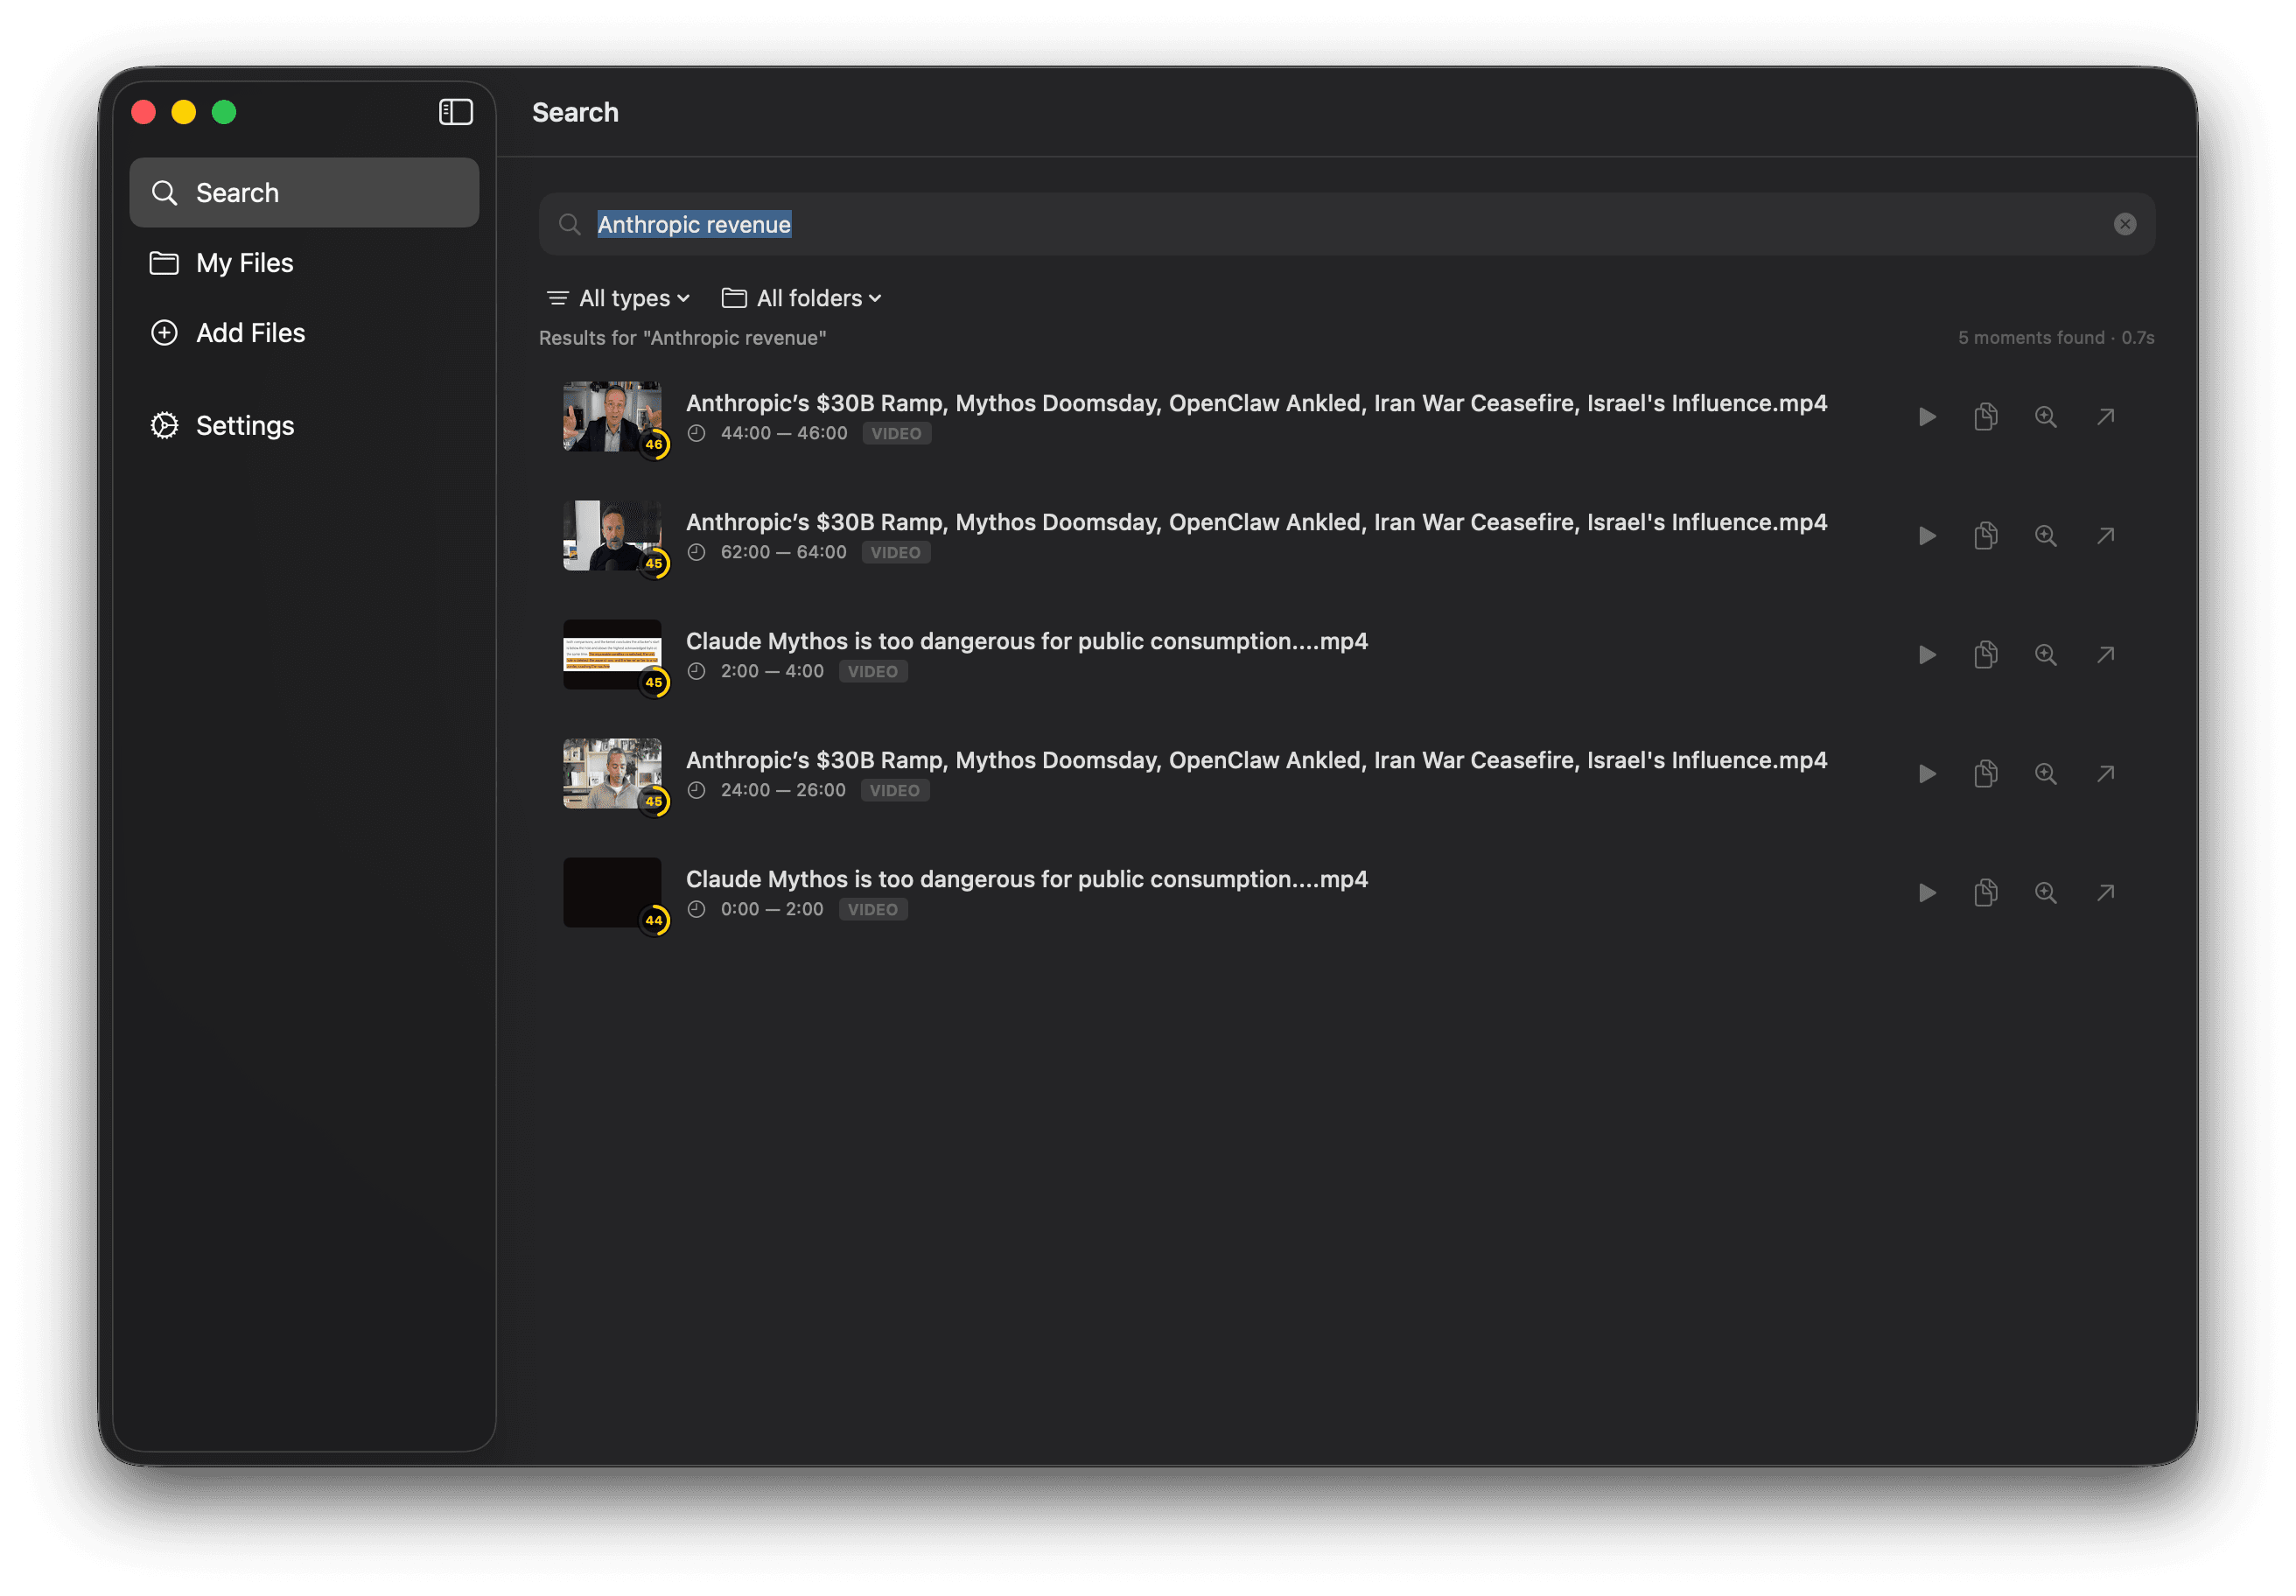Open the 24:00 — 26:00 result externally
This screenshot has height=1596, width=2296.
point(2105,774)
